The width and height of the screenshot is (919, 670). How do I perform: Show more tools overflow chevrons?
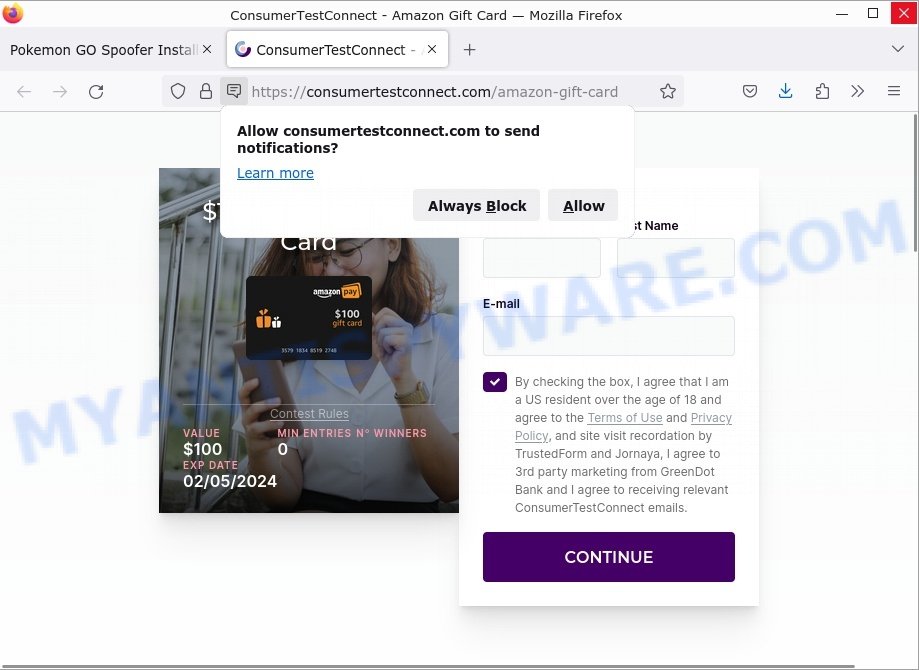[857, 91]
